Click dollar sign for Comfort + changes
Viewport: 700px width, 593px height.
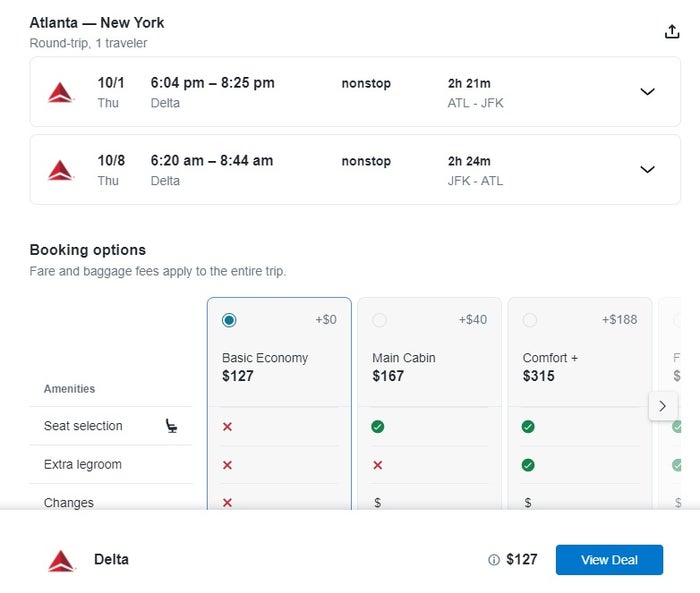tap(528, 503)
